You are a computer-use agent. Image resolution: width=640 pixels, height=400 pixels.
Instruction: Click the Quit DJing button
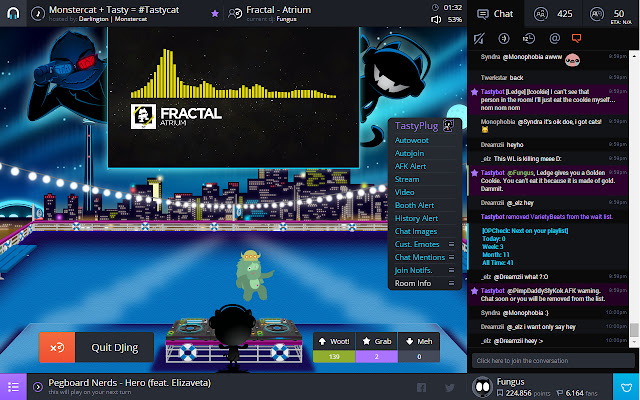click(x=115, y=347)
